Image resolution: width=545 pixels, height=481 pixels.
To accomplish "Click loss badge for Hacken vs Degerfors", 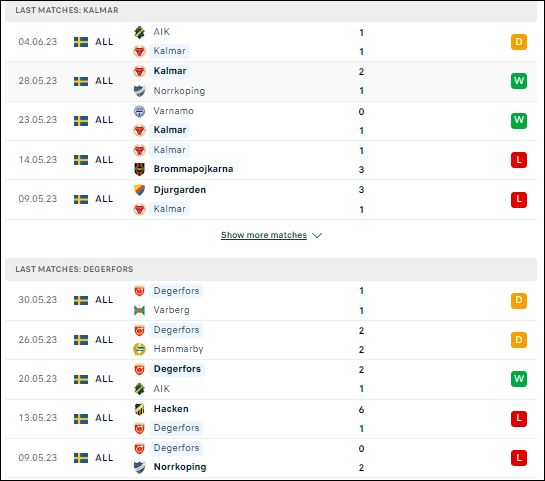I will coord(519,418).
